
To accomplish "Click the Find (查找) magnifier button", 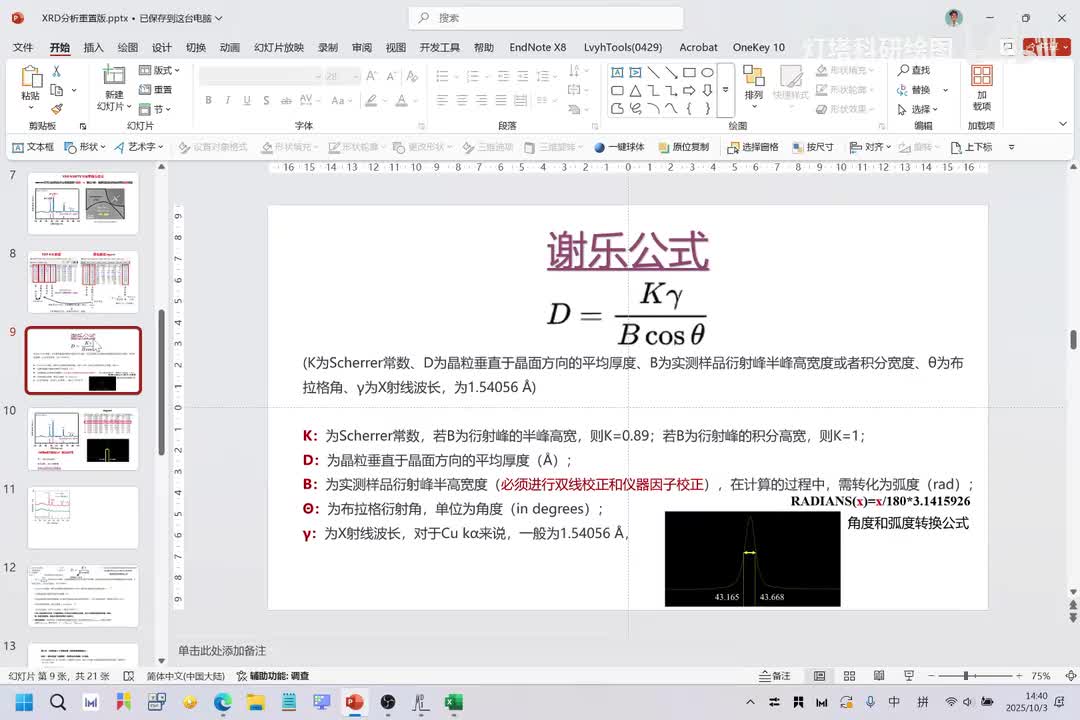I will point(913,70).
